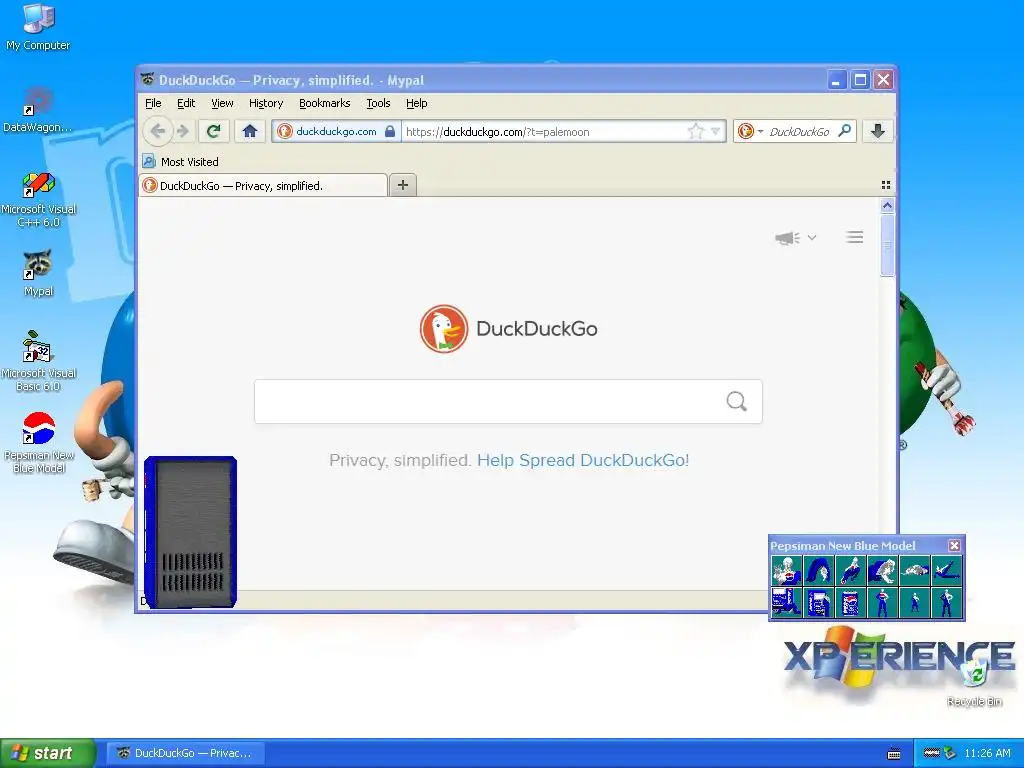This screenshot has width=1024, height=768.
Task: Click the scrollbar up arrow in Mypal
Action: [x=887, y=206]
